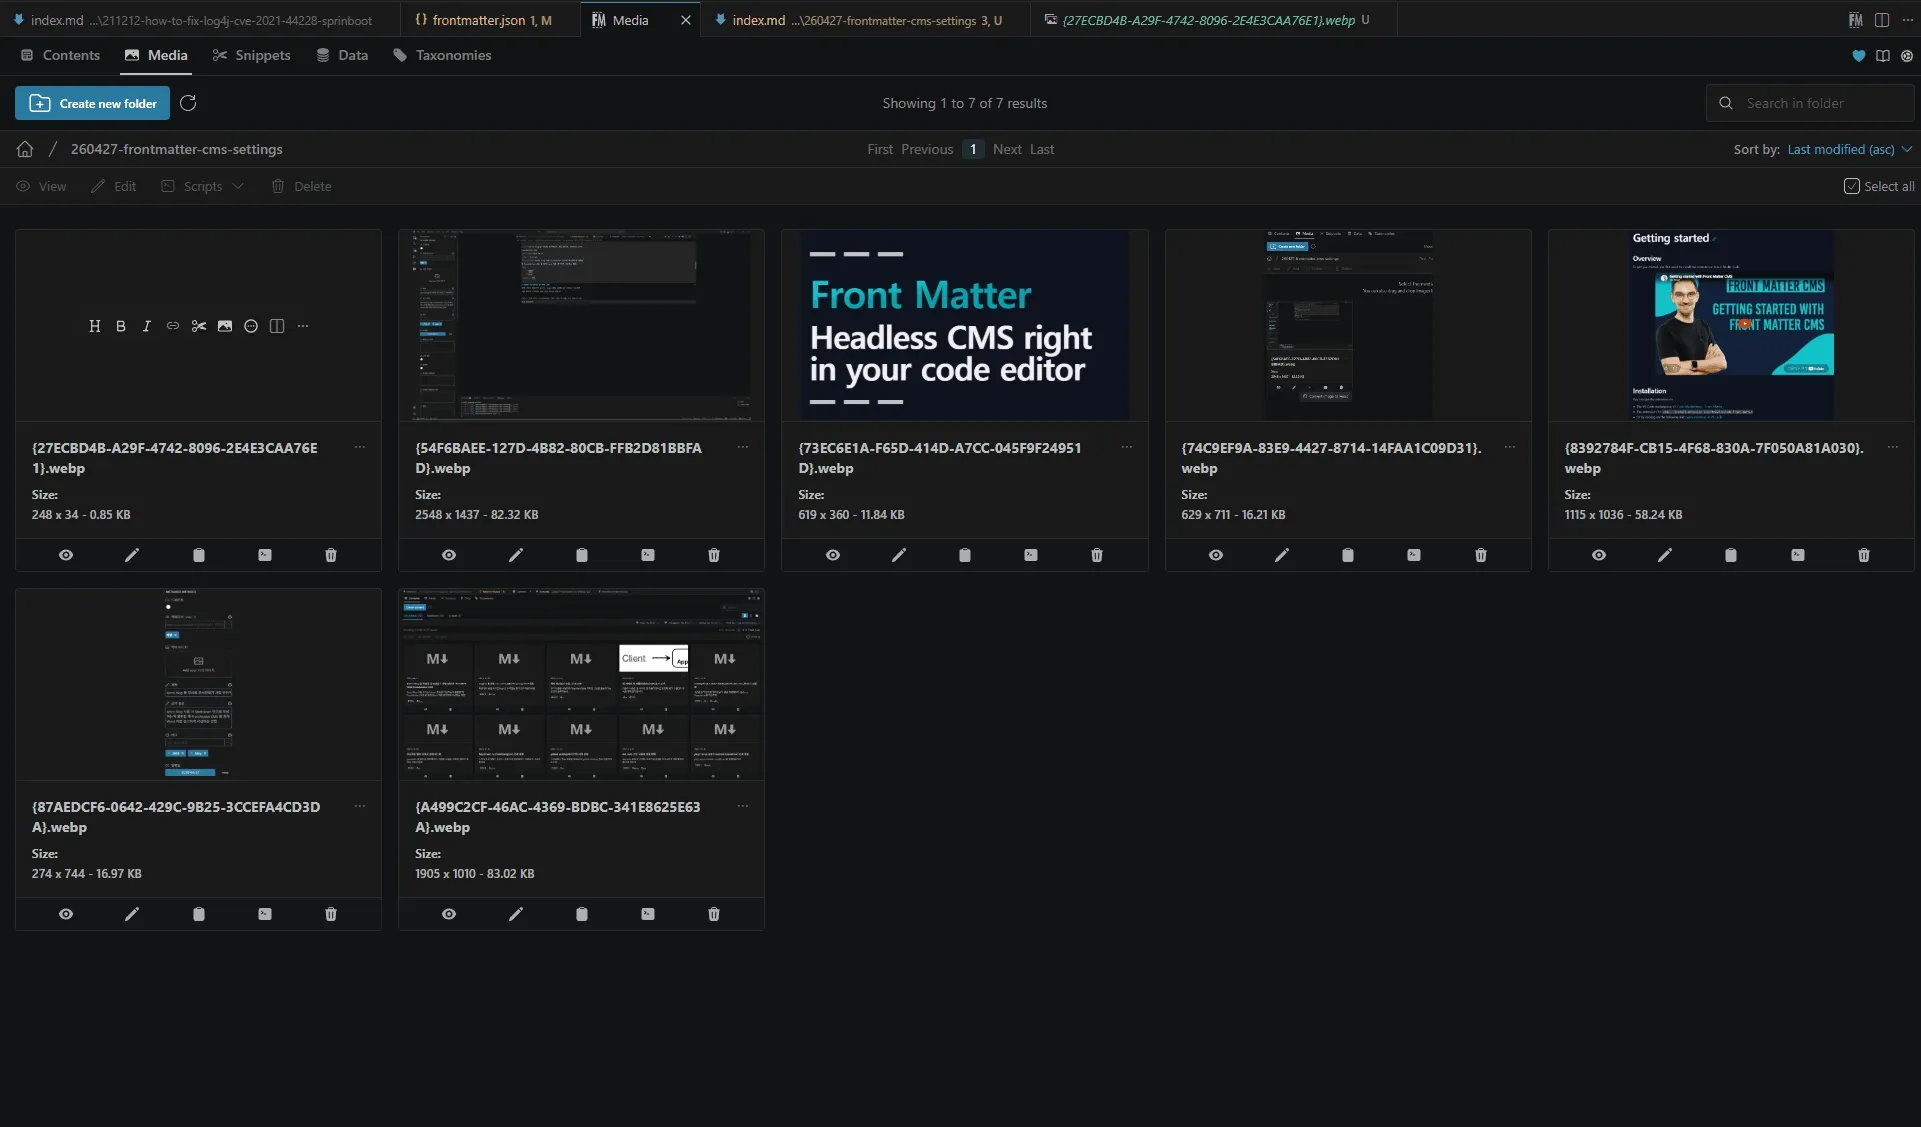Image resolution: width=1921 pixels, height=1127 pixels.
Task: Switch to the Contents tab
Action: click(x=60, y=56)
